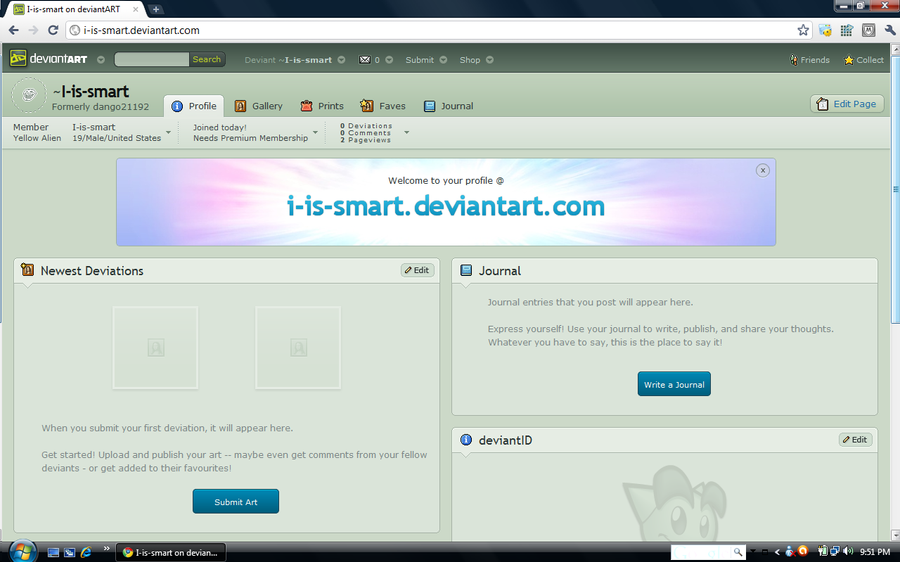This screenshot has width=900, height=562.
Task: Expand the Deviant ~I-is-smart dropdown arrow
Action: coord(342,60)
